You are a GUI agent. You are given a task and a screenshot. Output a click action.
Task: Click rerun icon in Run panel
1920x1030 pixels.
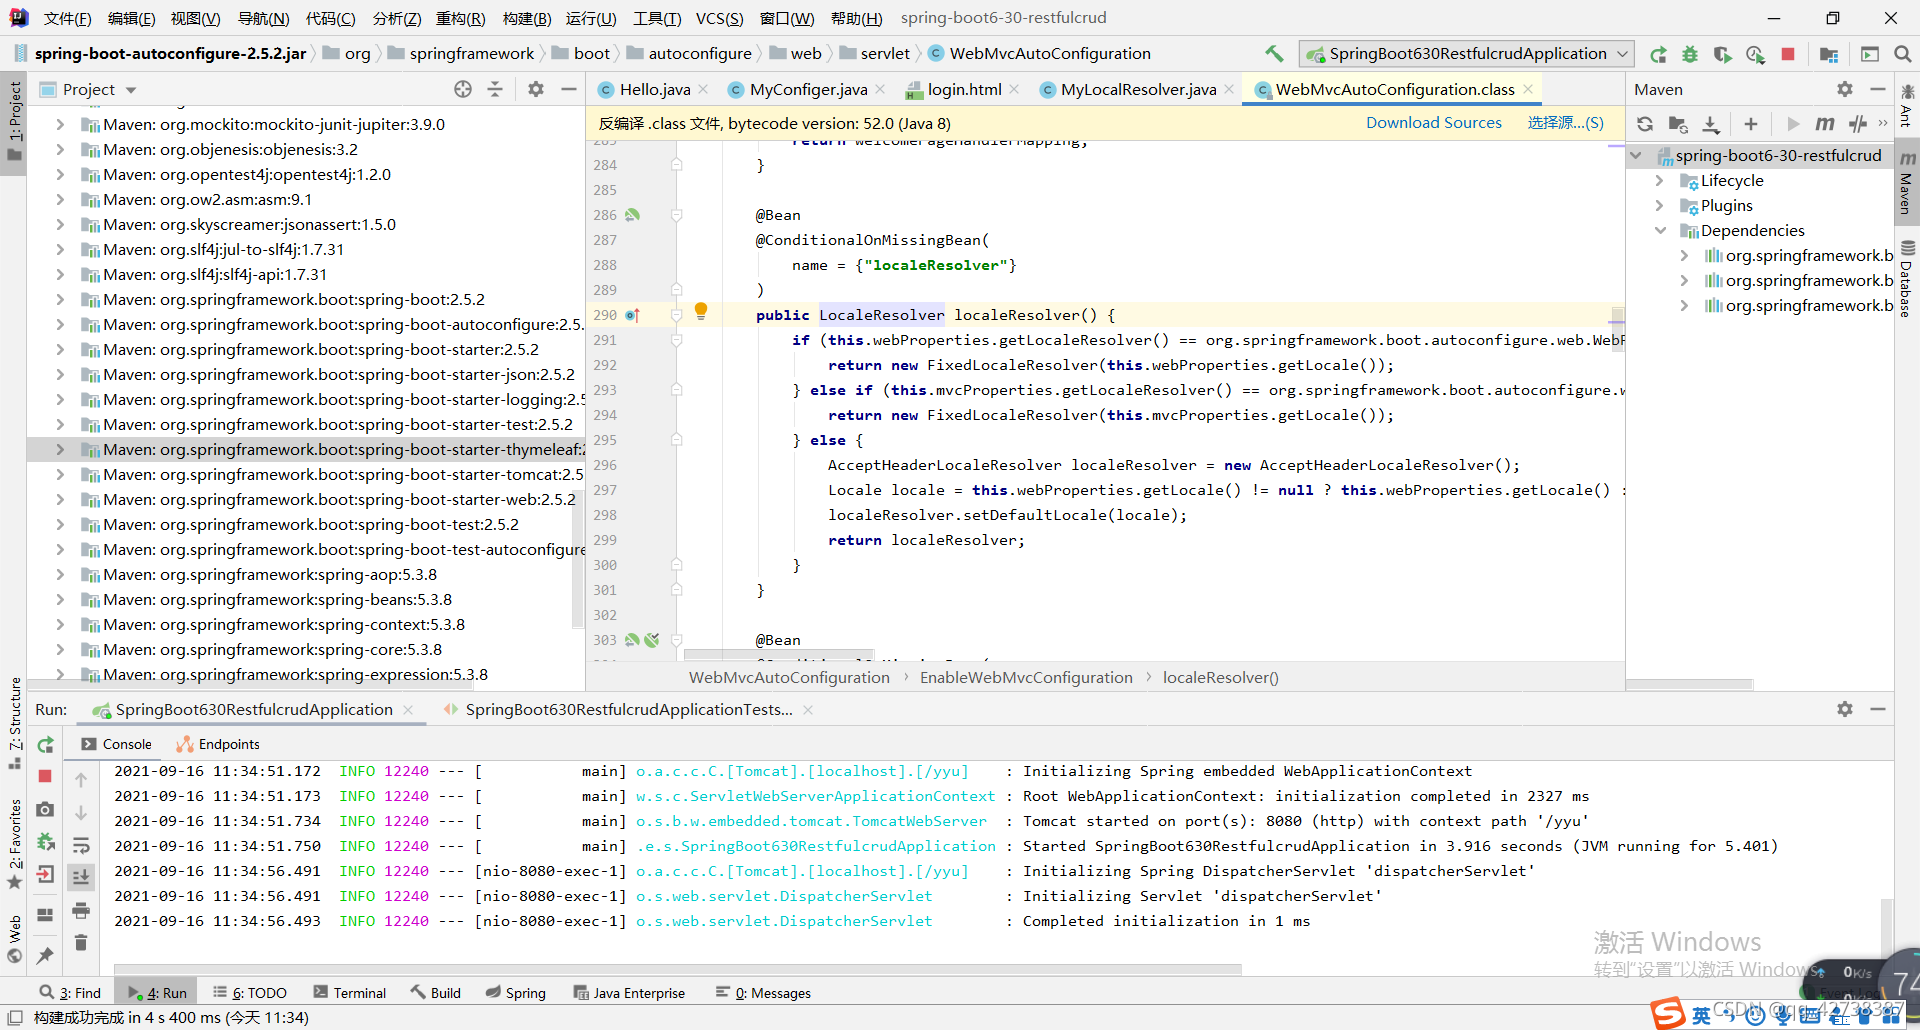point(45,745)
